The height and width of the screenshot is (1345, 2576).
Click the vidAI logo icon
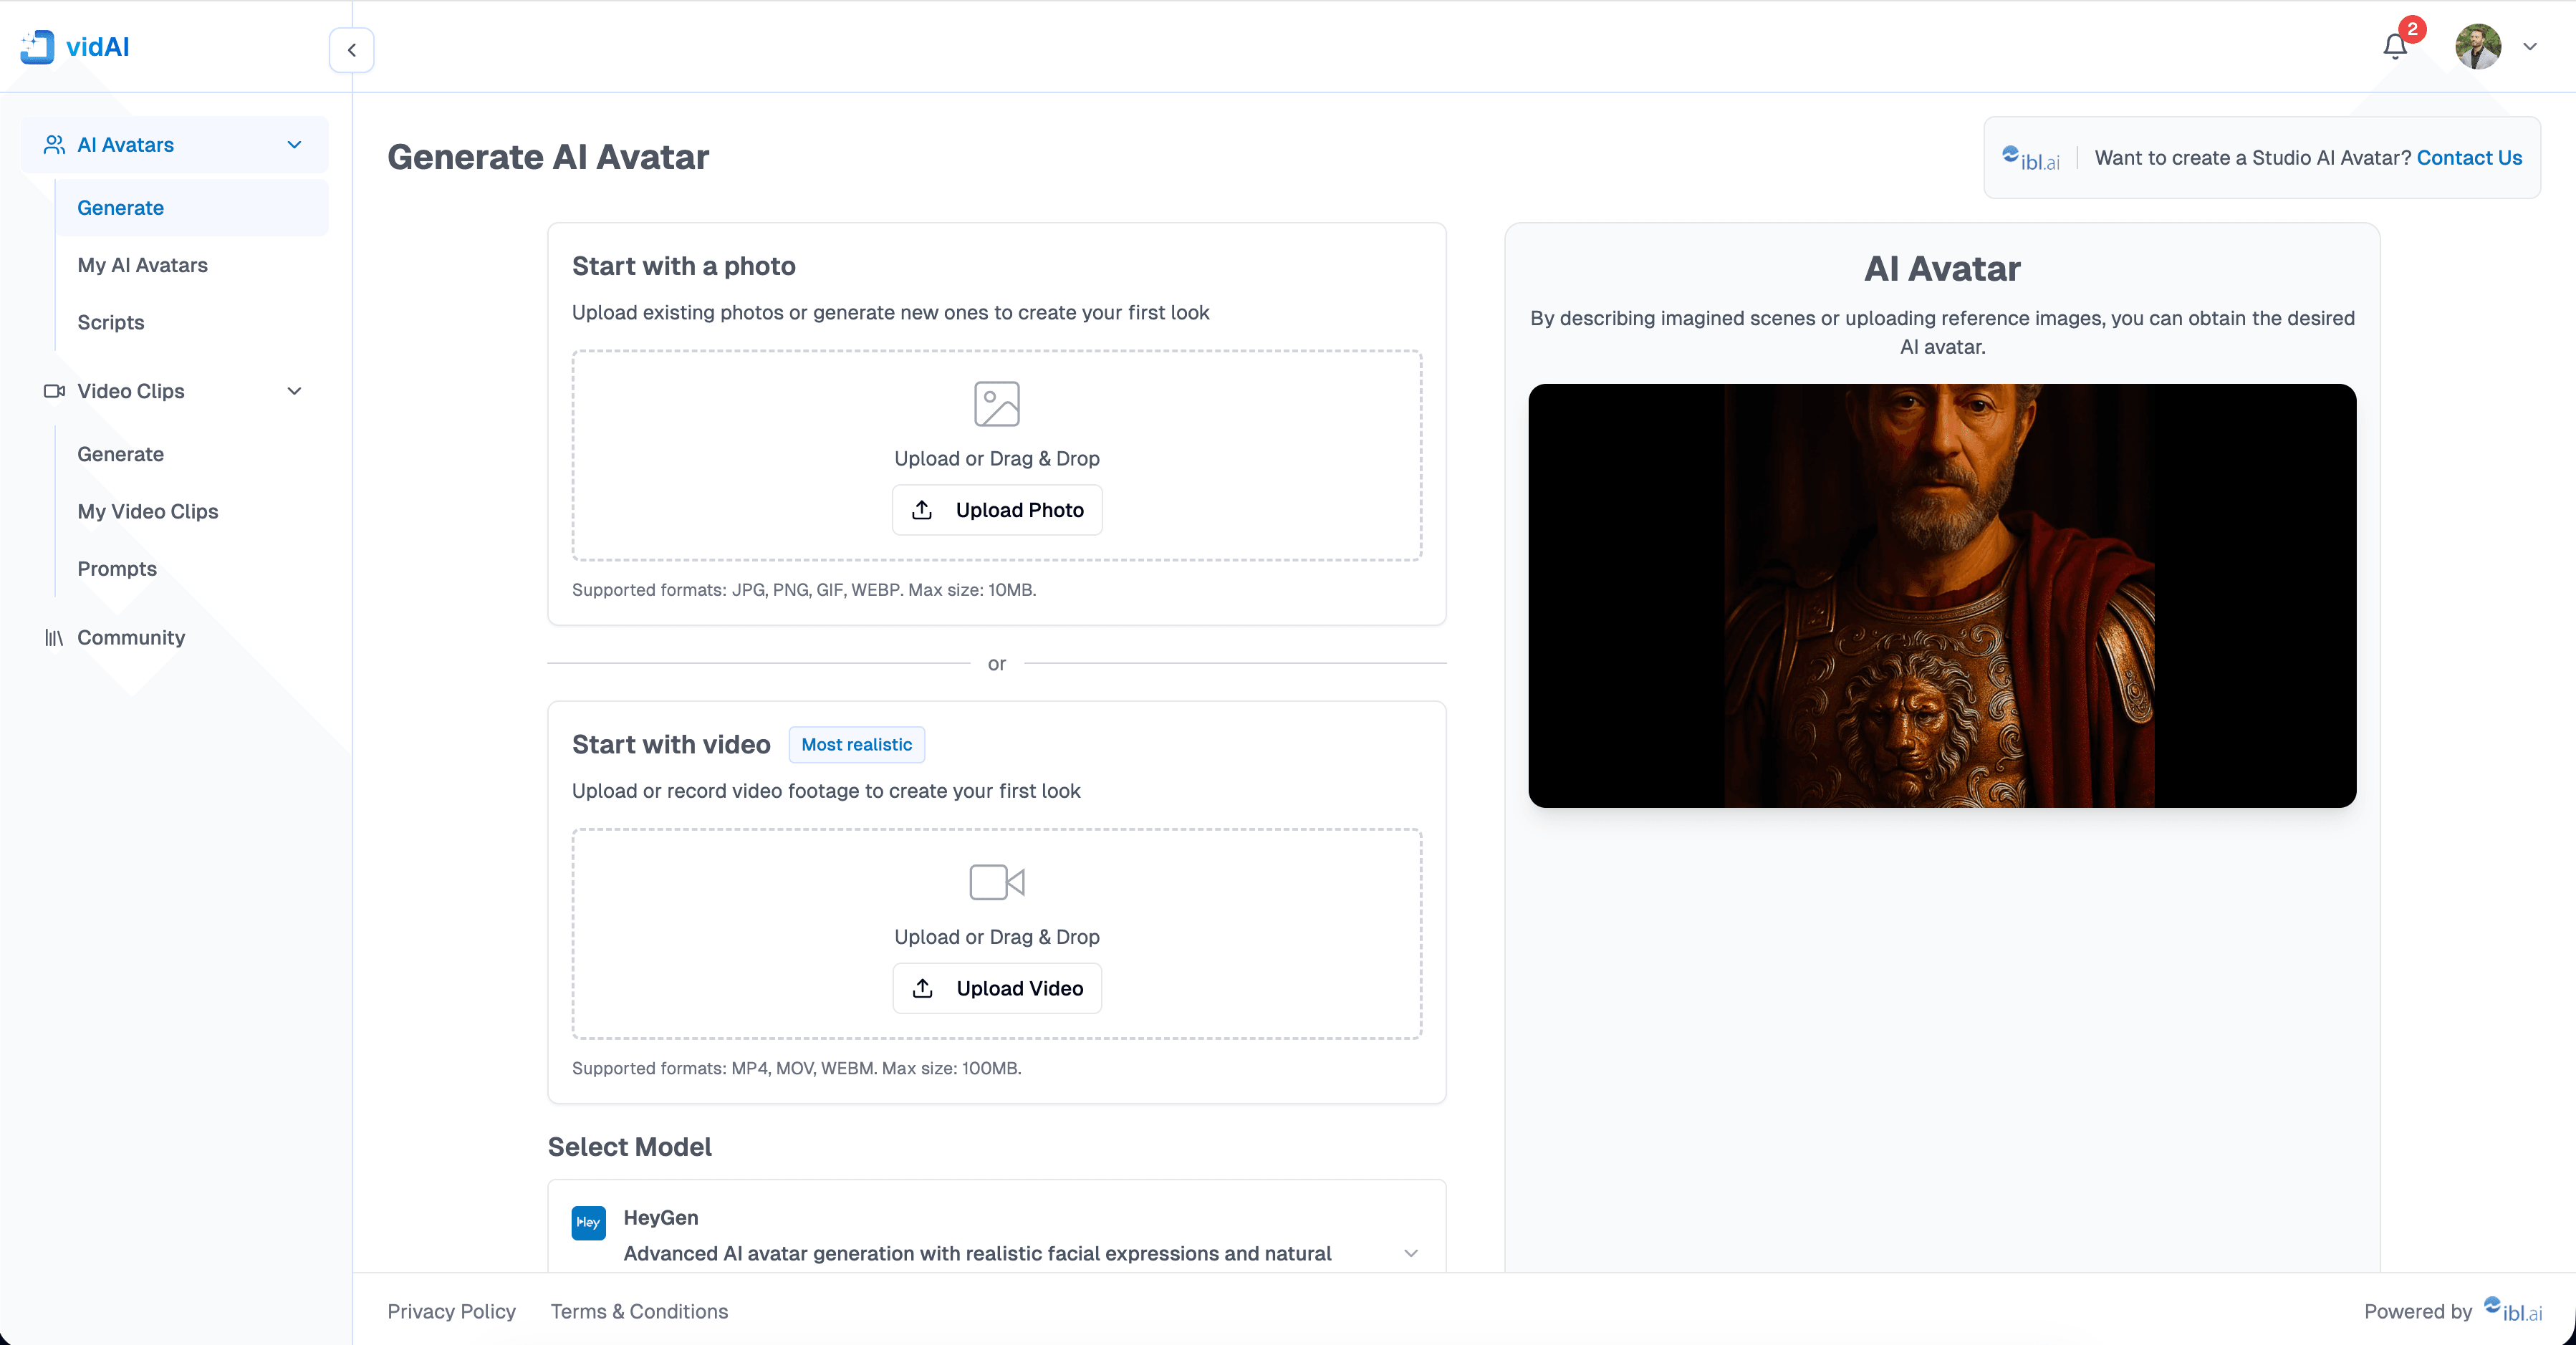(x=37, y=46)
